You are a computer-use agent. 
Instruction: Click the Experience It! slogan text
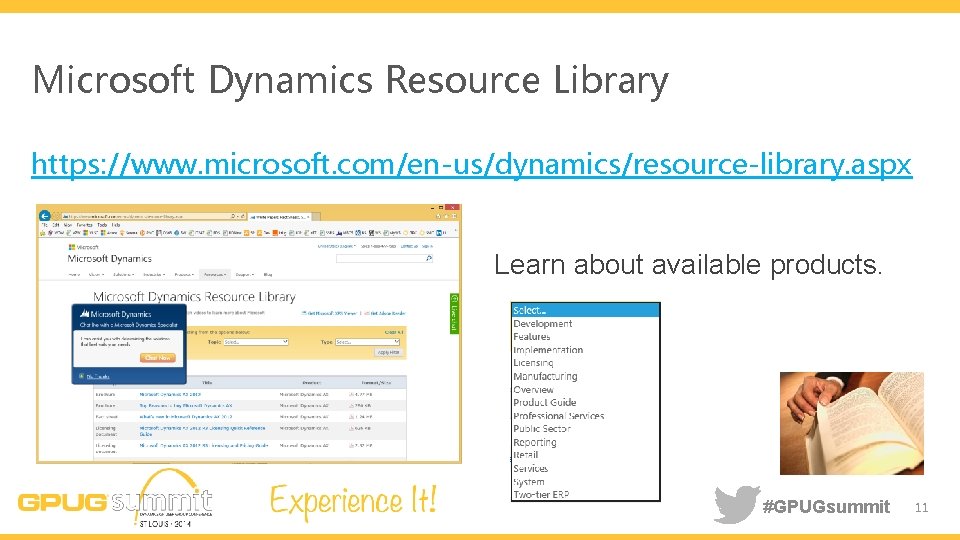pos(353,502)
